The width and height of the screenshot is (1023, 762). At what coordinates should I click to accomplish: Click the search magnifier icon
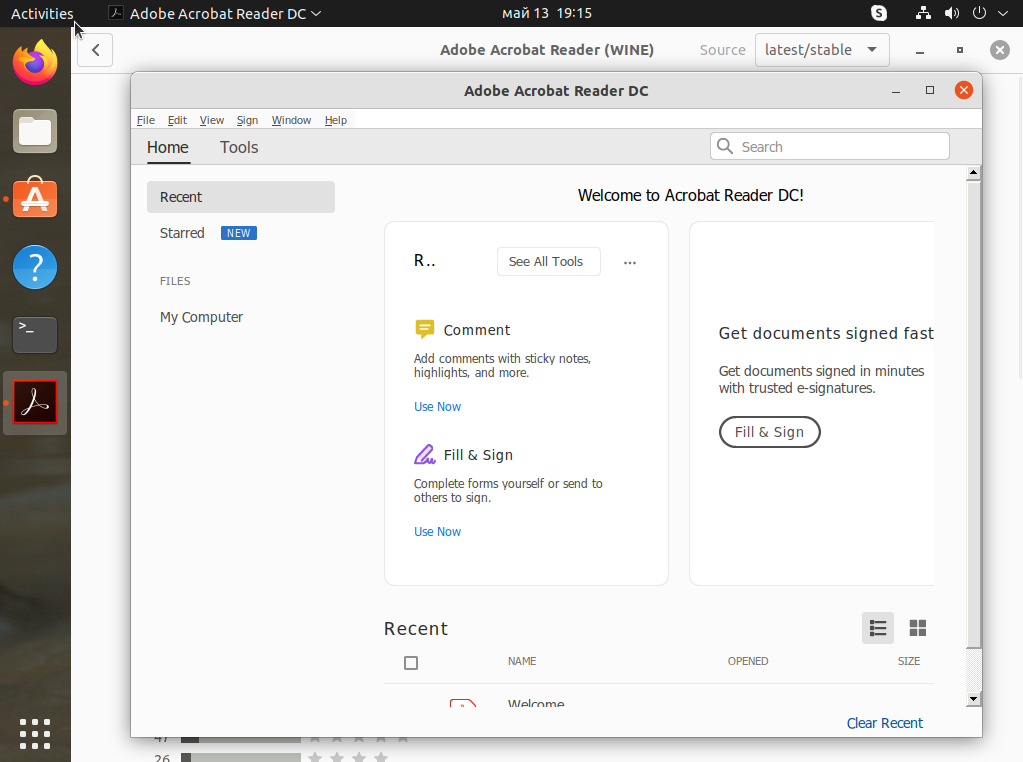click(x=725, y=147)
